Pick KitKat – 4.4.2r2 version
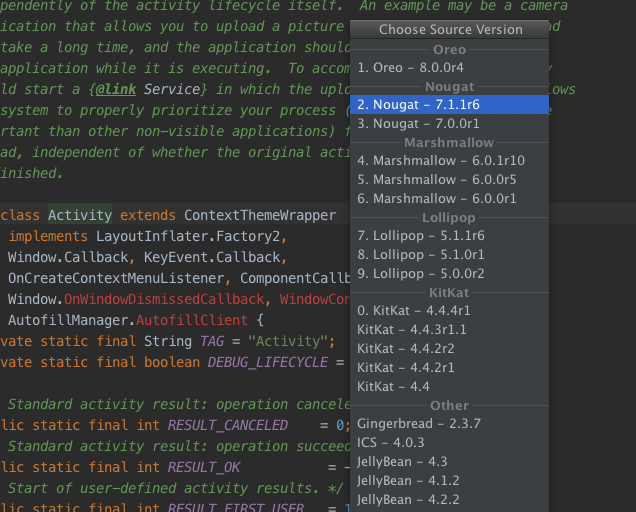 click(x=449, y=349)
